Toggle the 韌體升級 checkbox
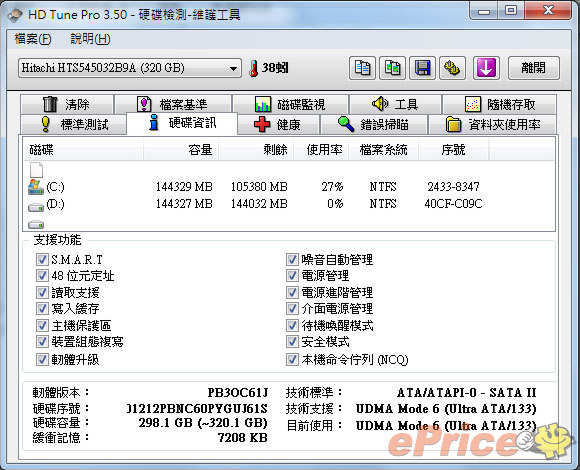 tap(42, 359)
